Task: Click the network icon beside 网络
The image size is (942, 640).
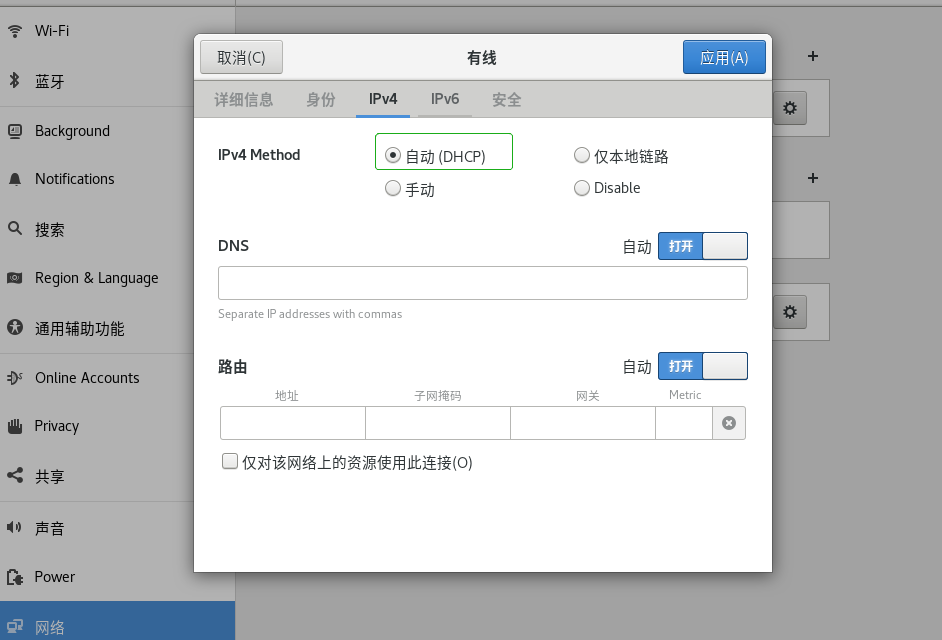Action: point(15,626)
